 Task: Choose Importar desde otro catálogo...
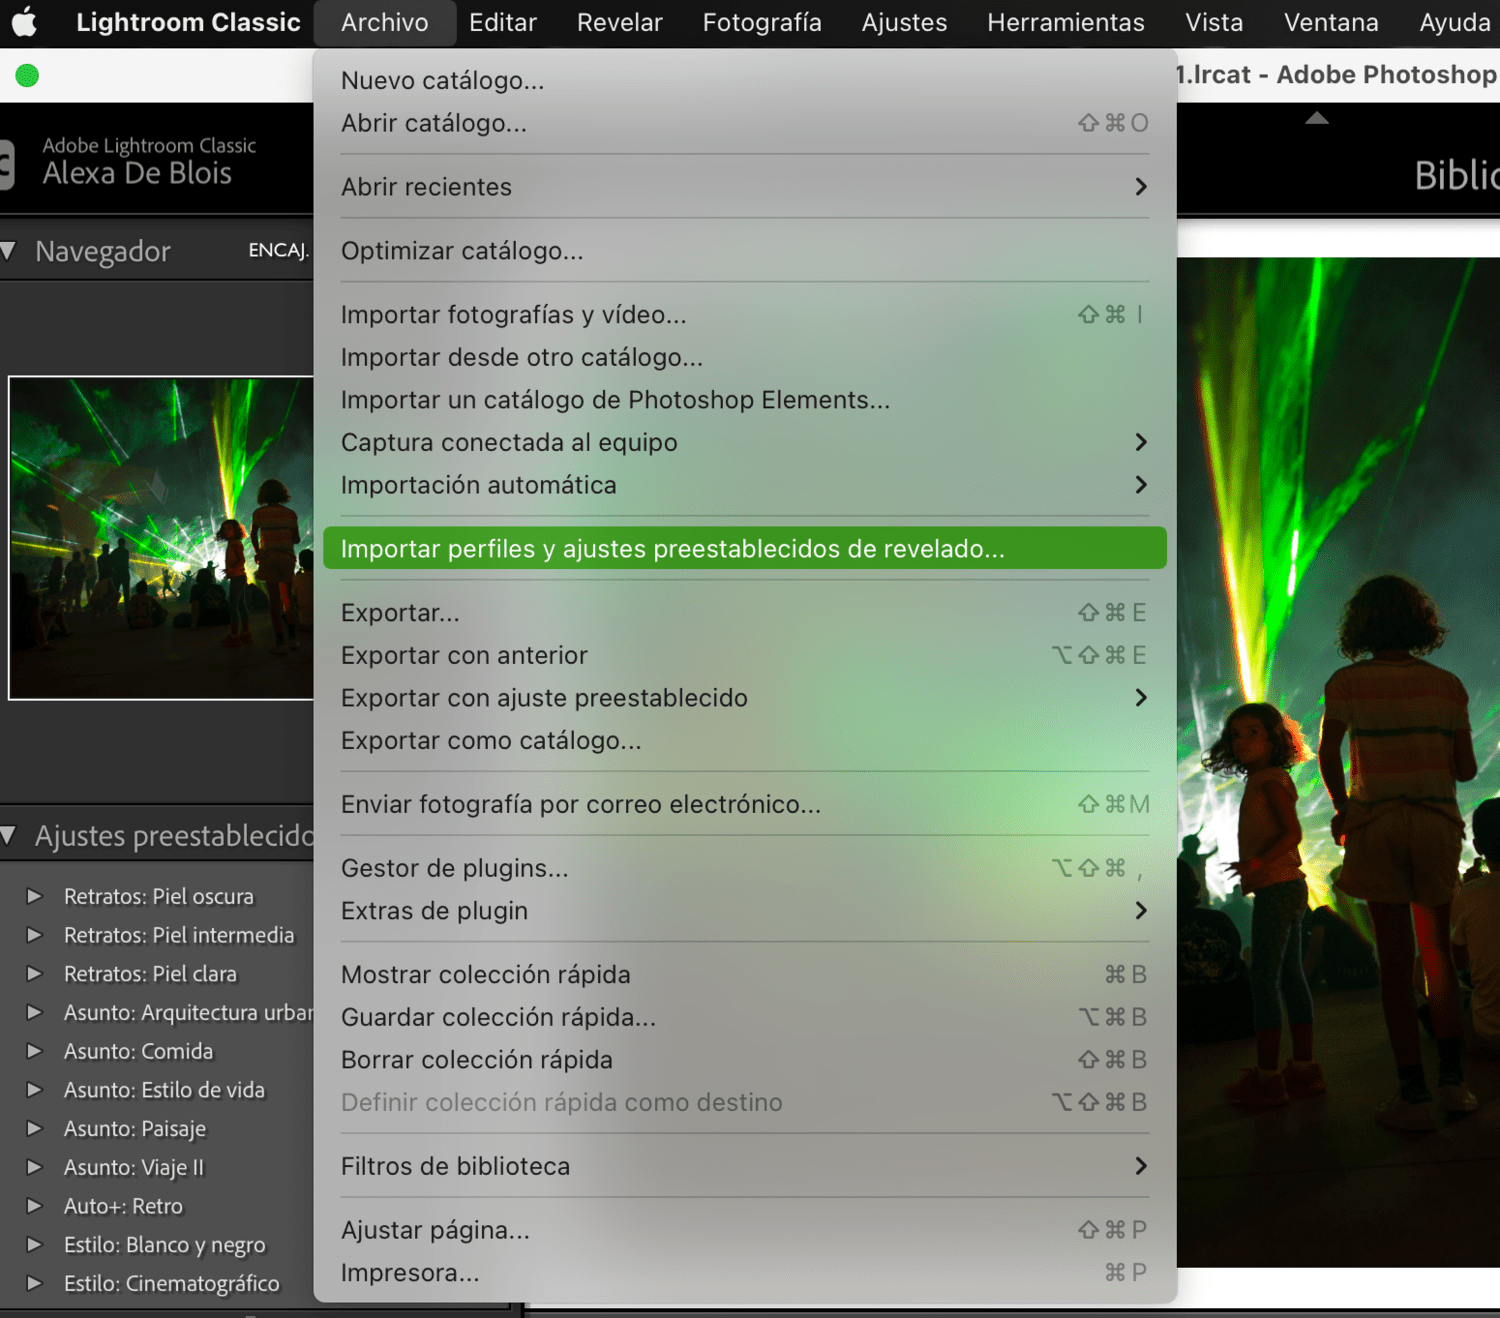(745, 358)
